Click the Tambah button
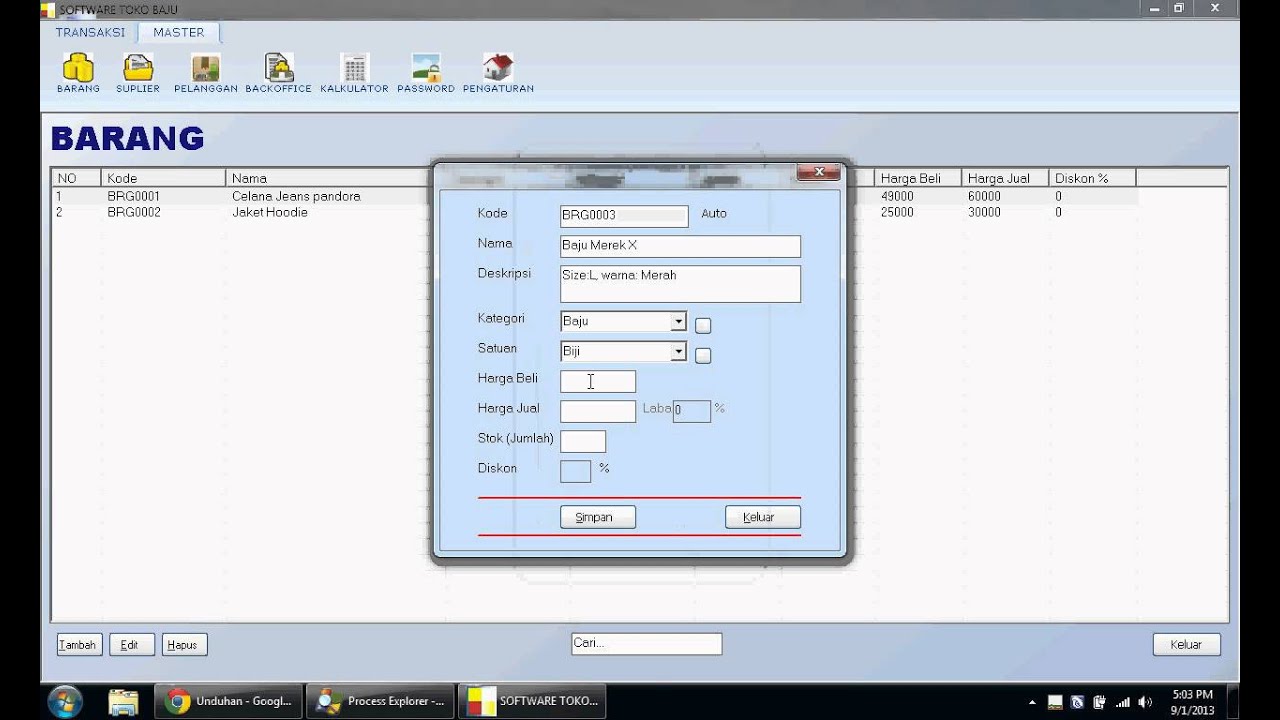 [78, 645]
